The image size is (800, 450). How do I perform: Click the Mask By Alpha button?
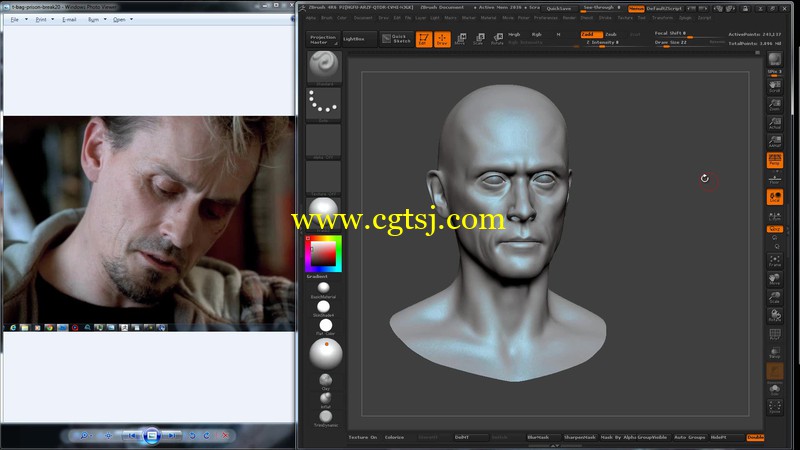point(618,437)
